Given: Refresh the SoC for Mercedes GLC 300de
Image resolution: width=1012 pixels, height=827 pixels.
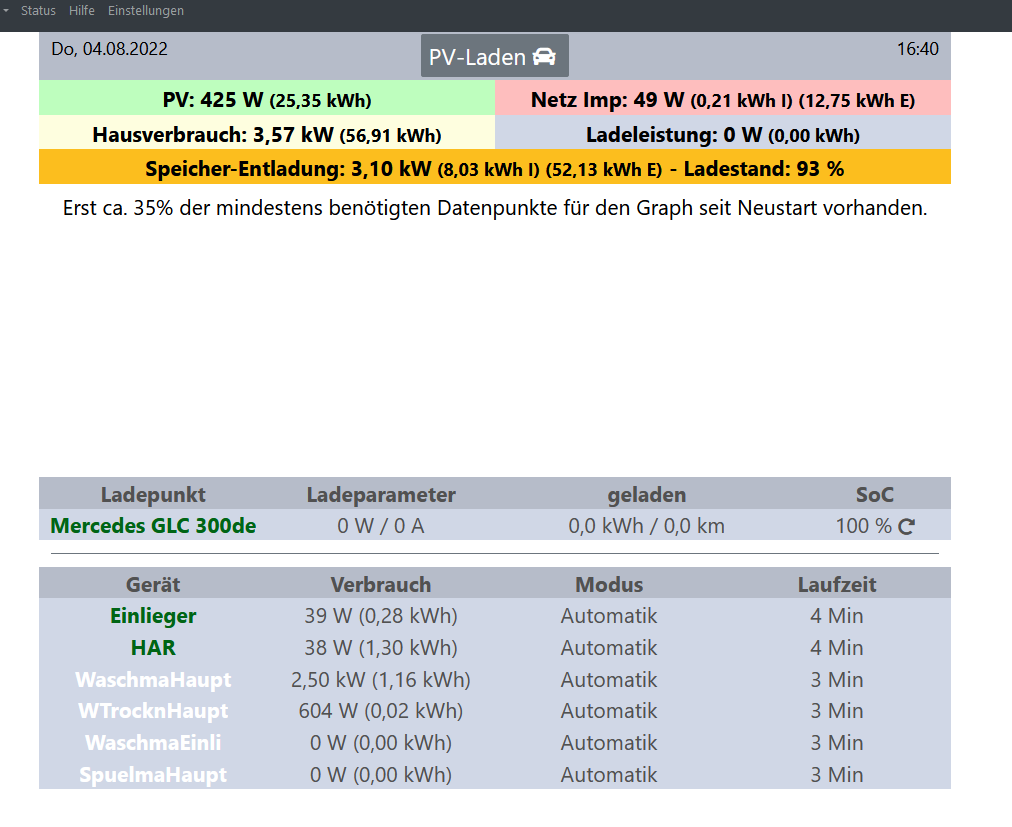Looking at the screenshot, I should [906, 526].
